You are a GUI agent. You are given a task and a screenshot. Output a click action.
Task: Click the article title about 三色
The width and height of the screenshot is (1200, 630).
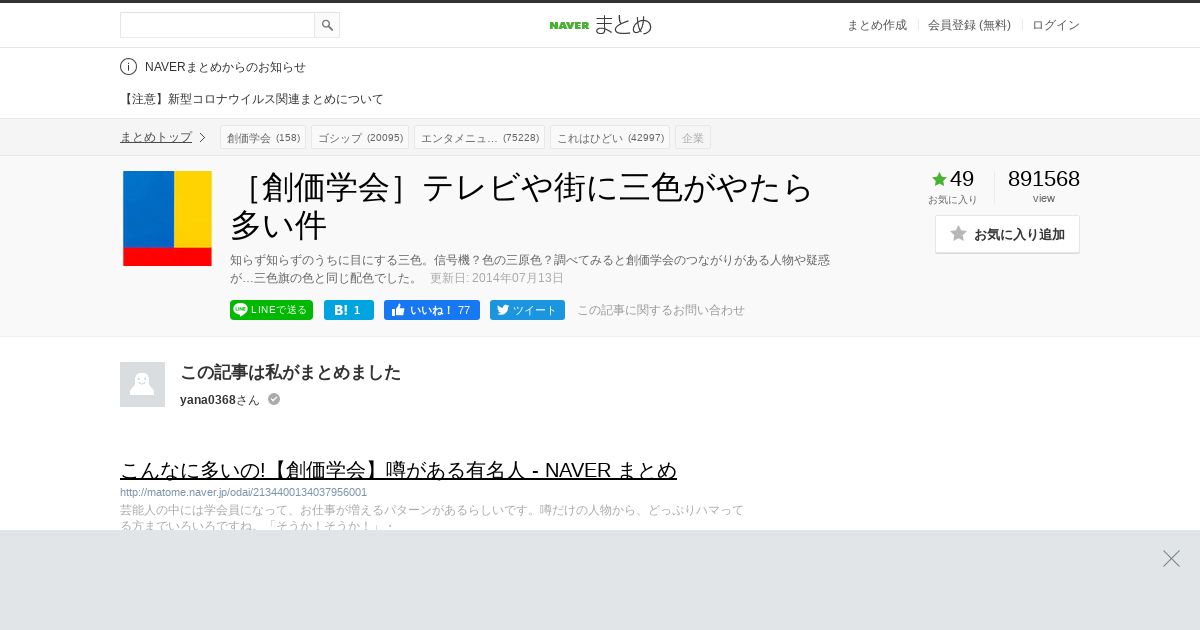[522, 206]
